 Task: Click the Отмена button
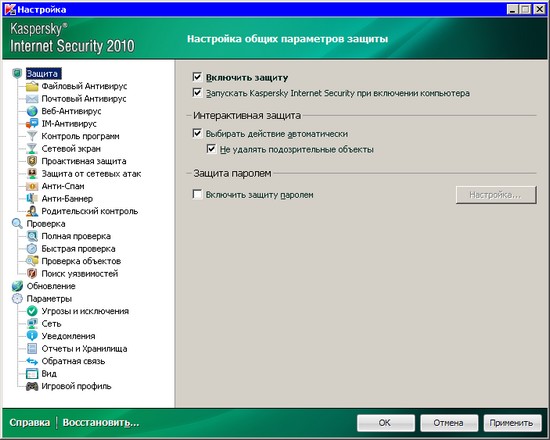pos(449,423)
